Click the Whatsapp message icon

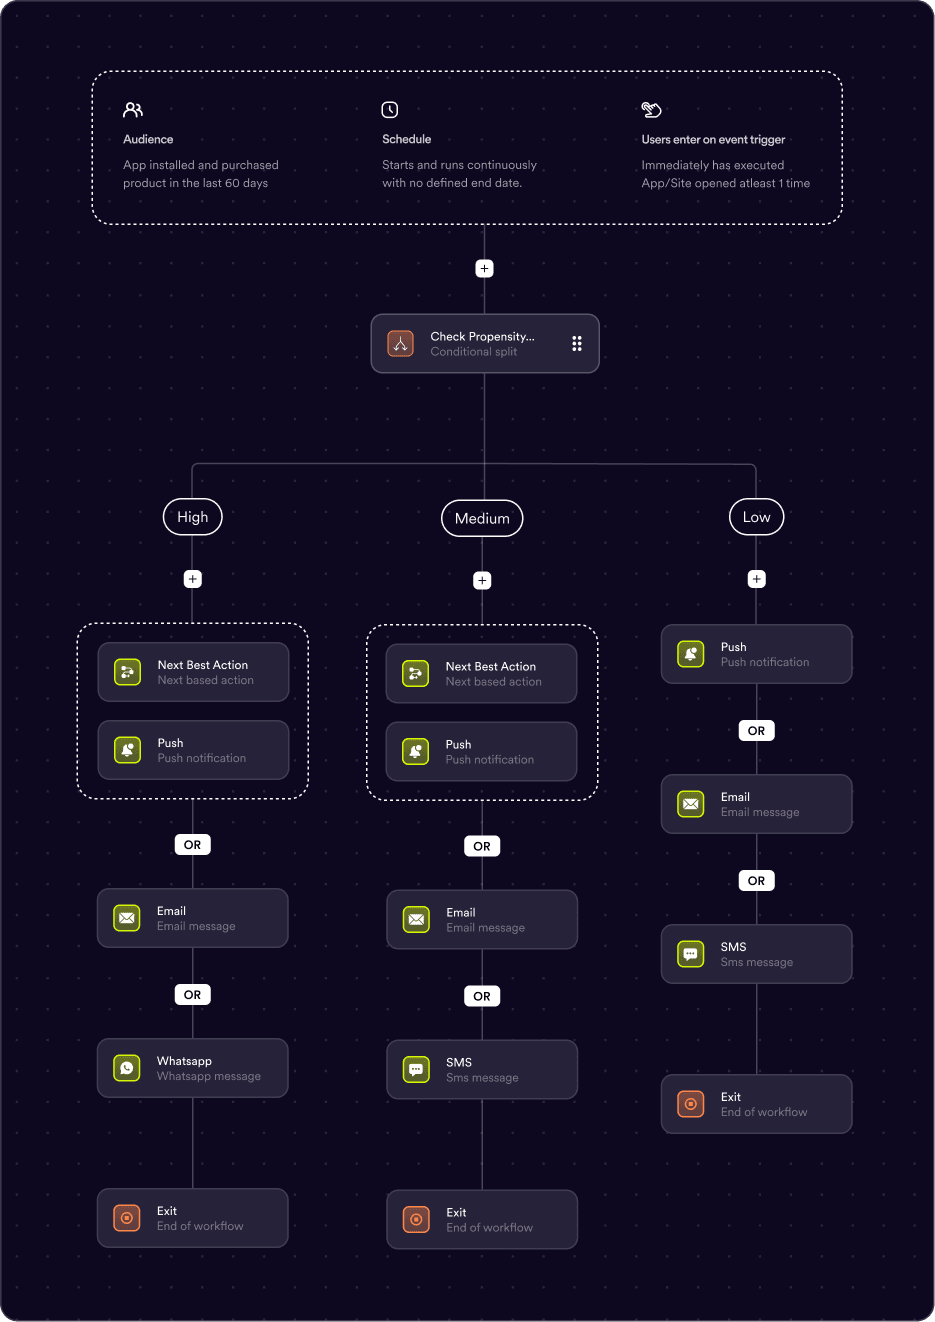click(127, 1068)
